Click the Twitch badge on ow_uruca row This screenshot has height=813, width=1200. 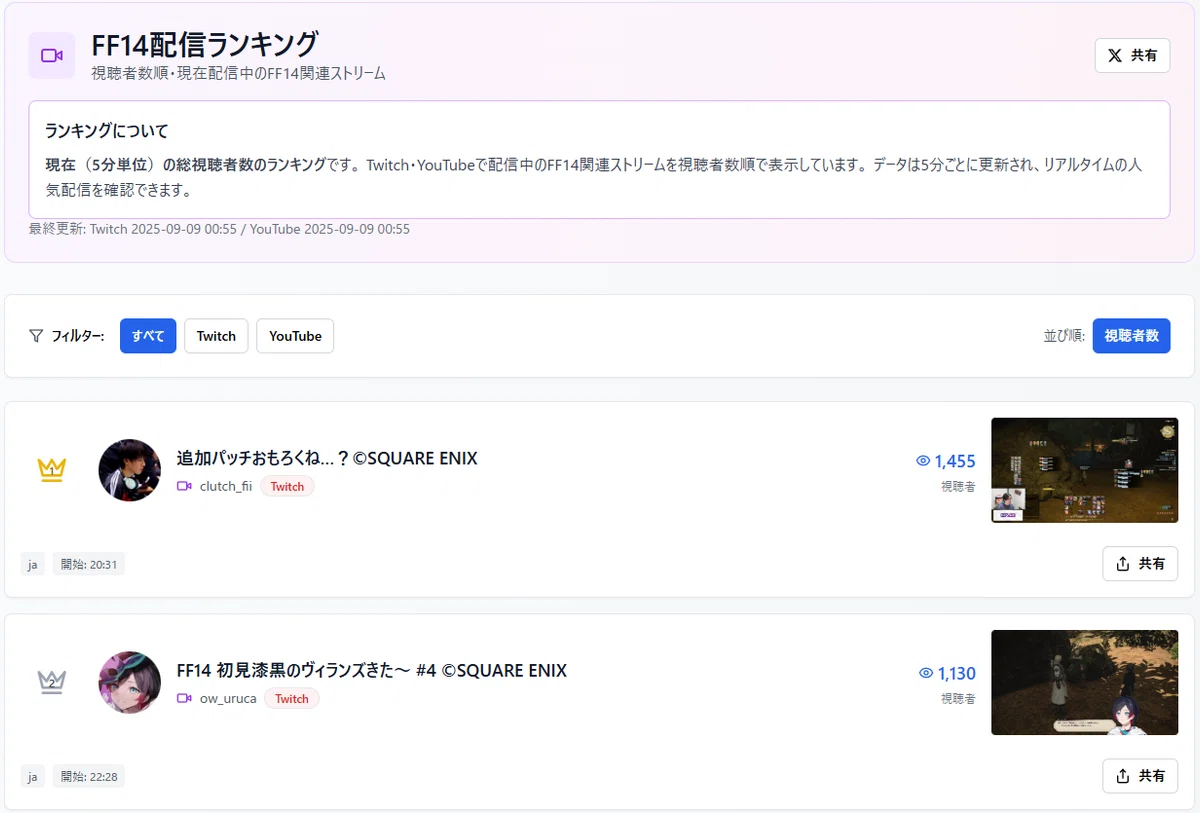tap(292, 698)
